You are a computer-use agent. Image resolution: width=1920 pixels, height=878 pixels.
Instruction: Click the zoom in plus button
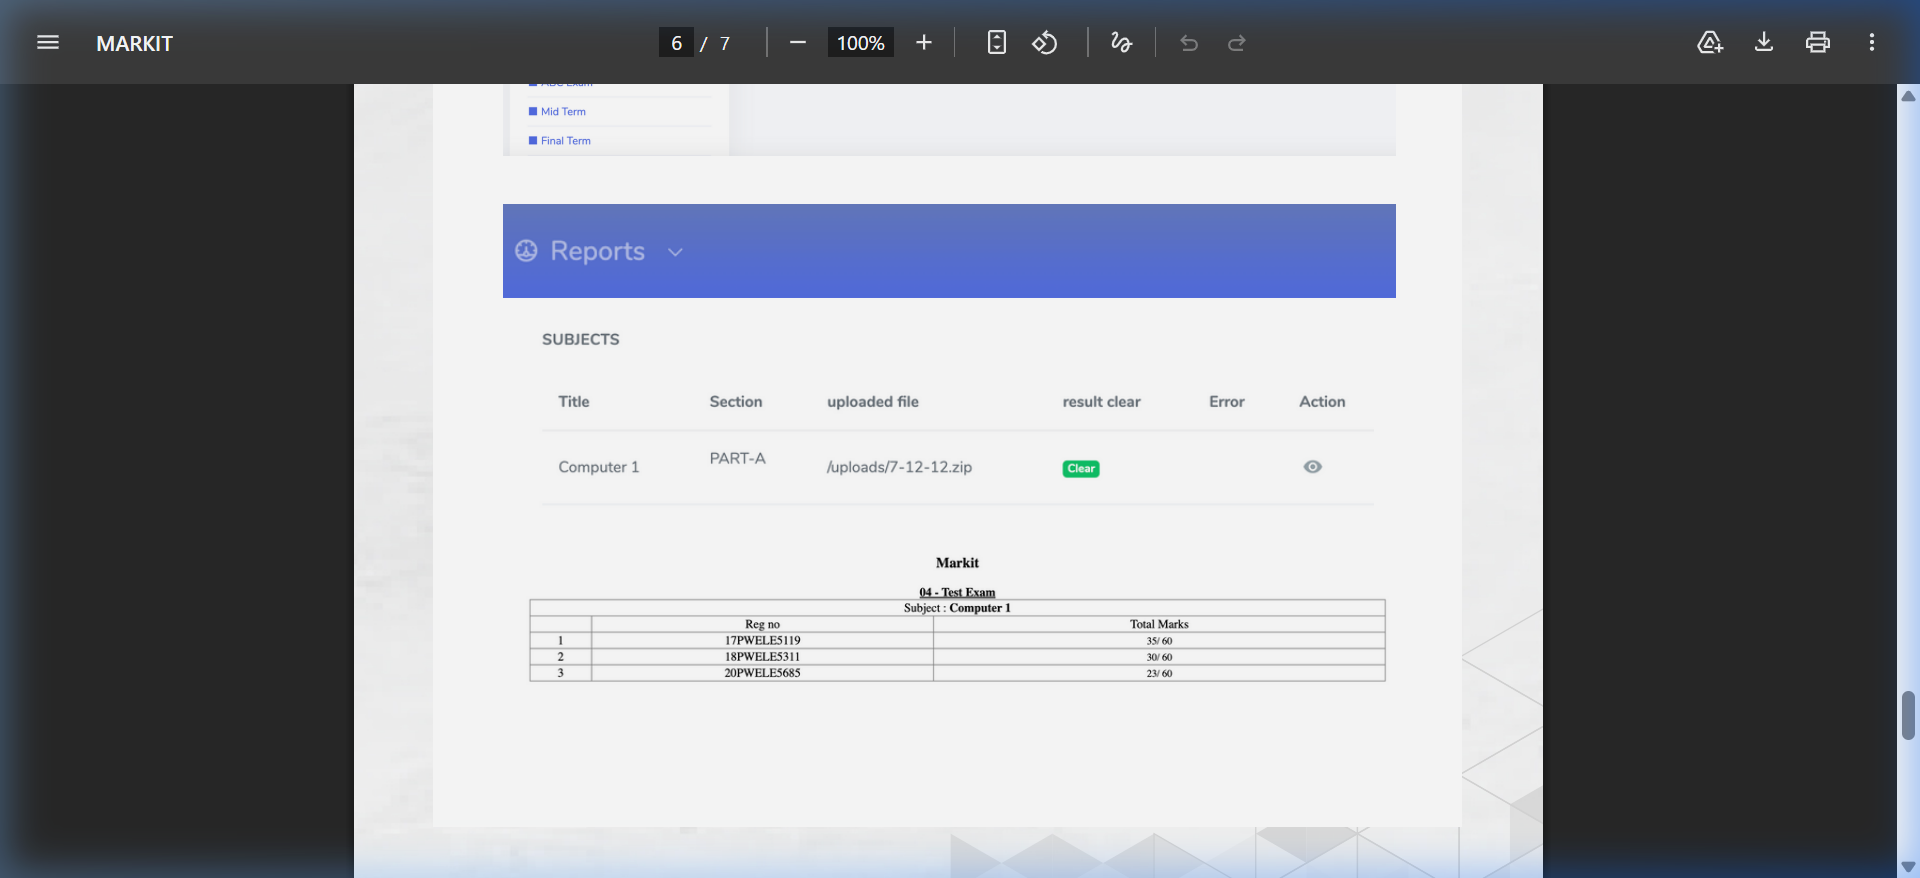click(x=923, y=42)
